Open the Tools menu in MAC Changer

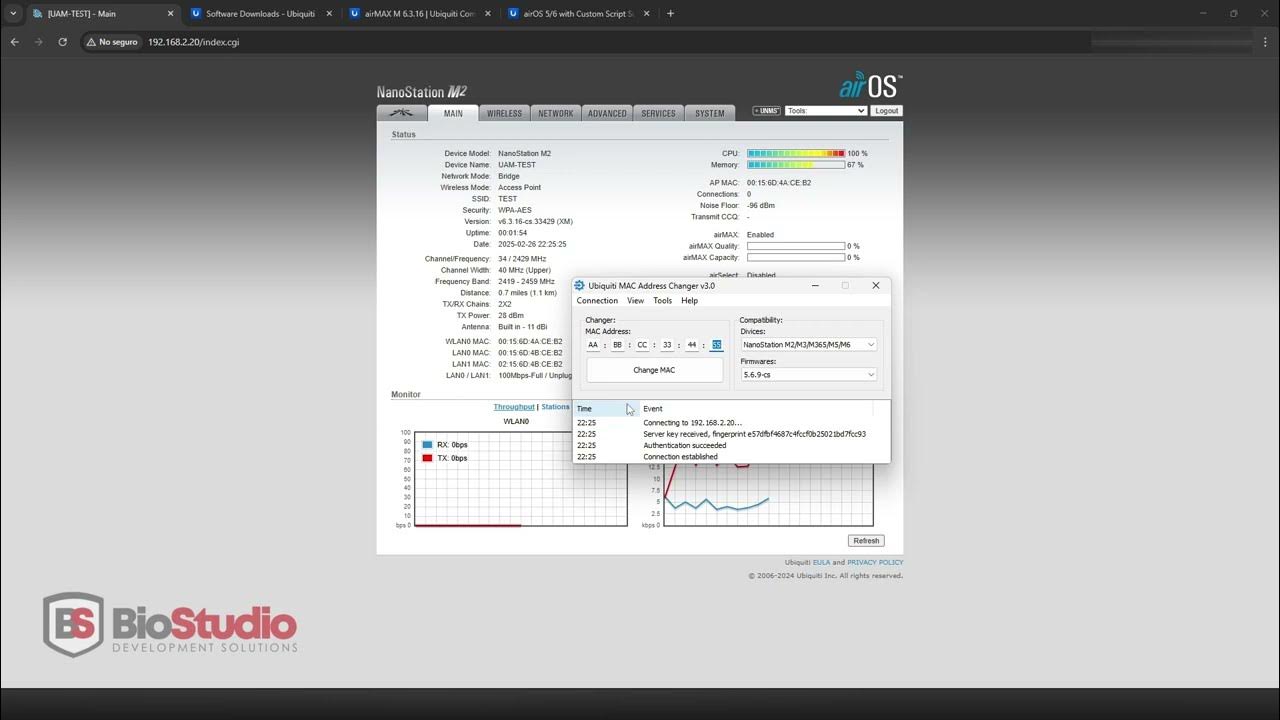[662, 300]
